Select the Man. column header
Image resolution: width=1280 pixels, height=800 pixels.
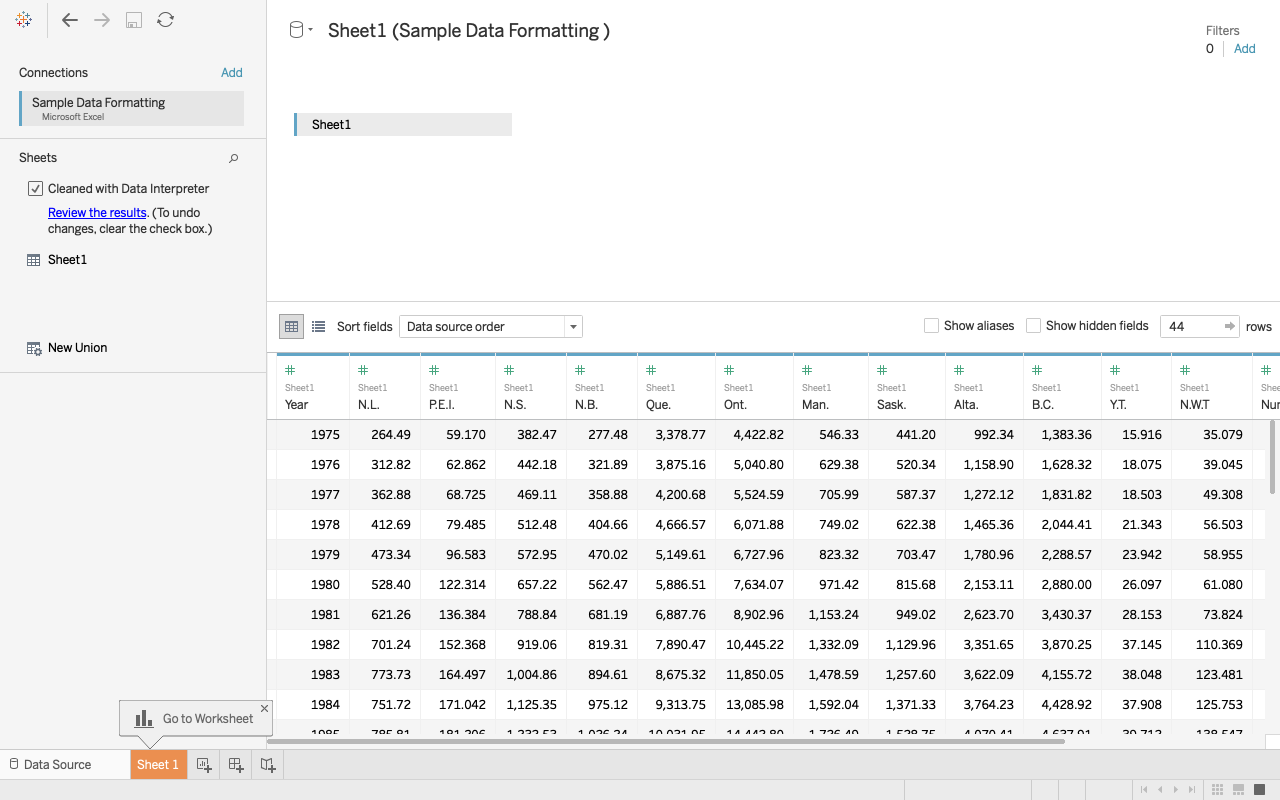(x=831, y=387)
